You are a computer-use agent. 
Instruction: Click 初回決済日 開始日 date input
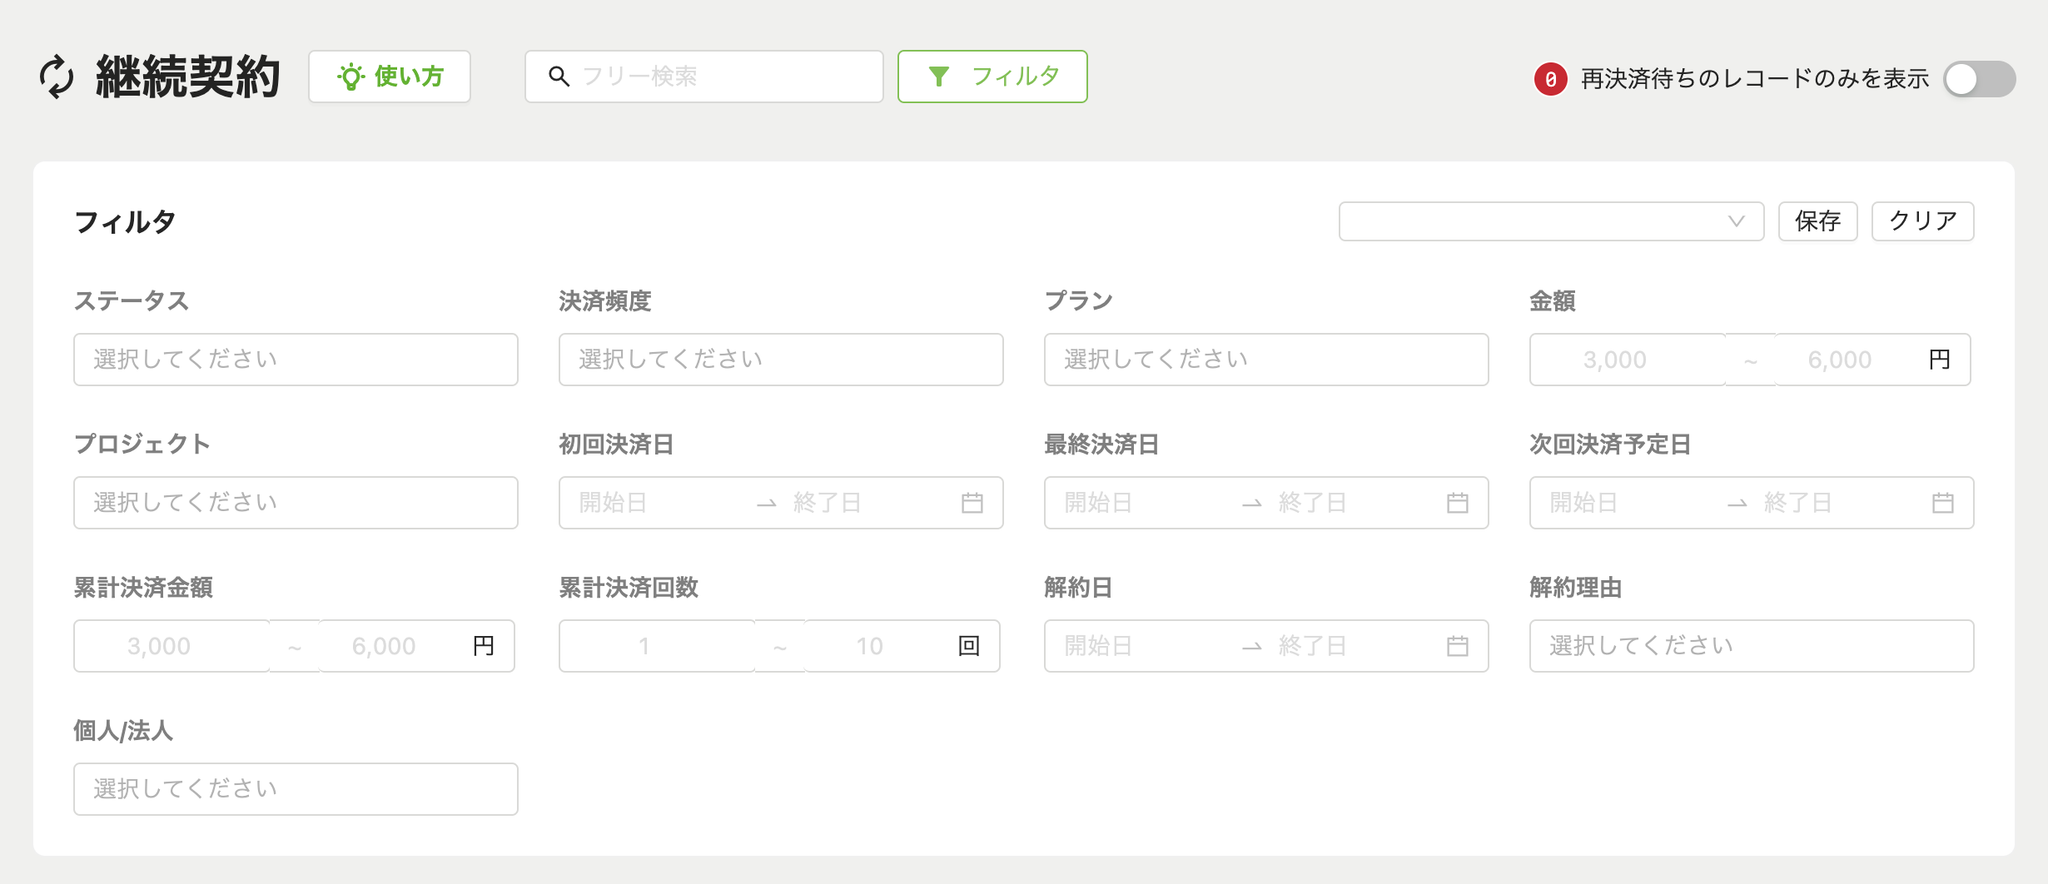[660, 503]
